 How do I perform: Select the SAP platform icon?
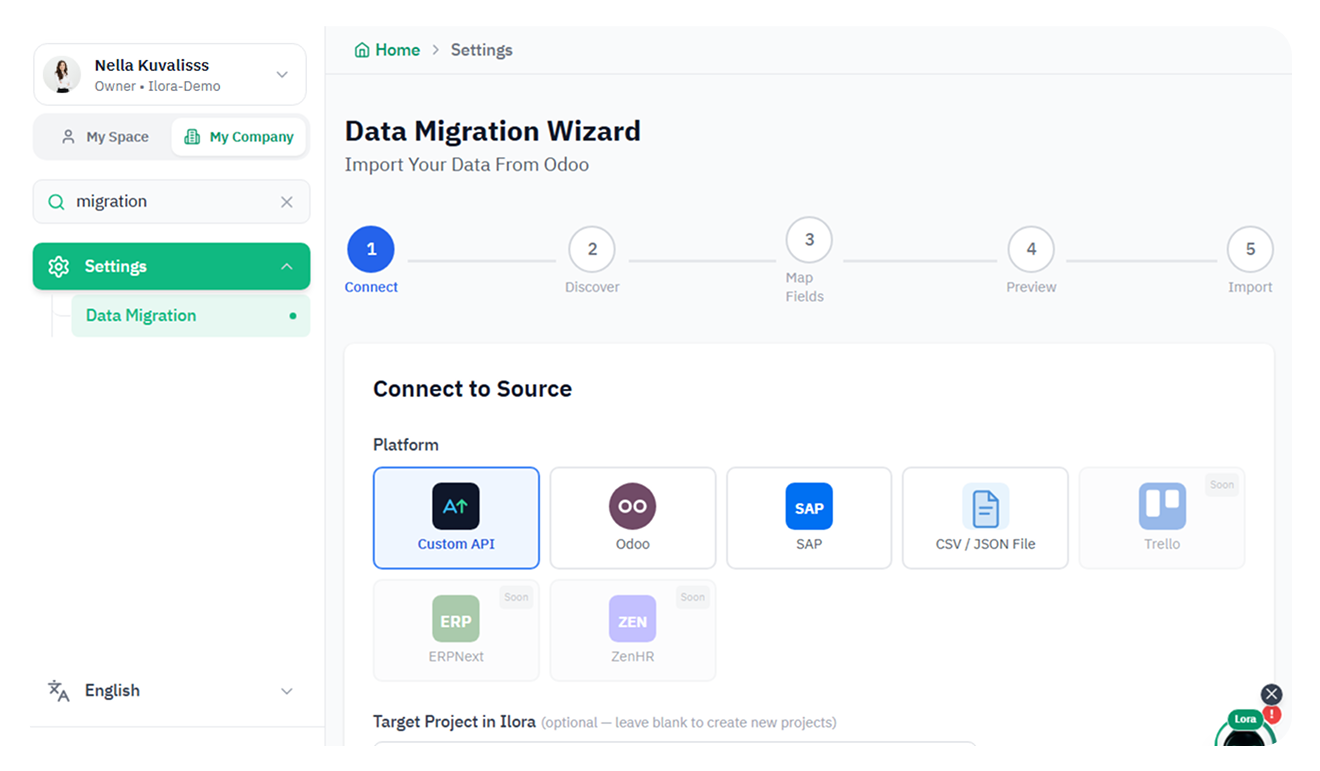tap(809, 506)
